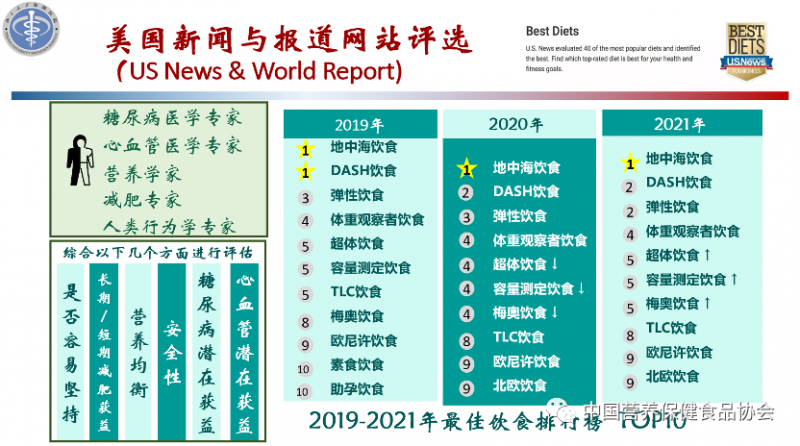
Task: Click the Best Diets description paragraph
Action: click(613, 58)
